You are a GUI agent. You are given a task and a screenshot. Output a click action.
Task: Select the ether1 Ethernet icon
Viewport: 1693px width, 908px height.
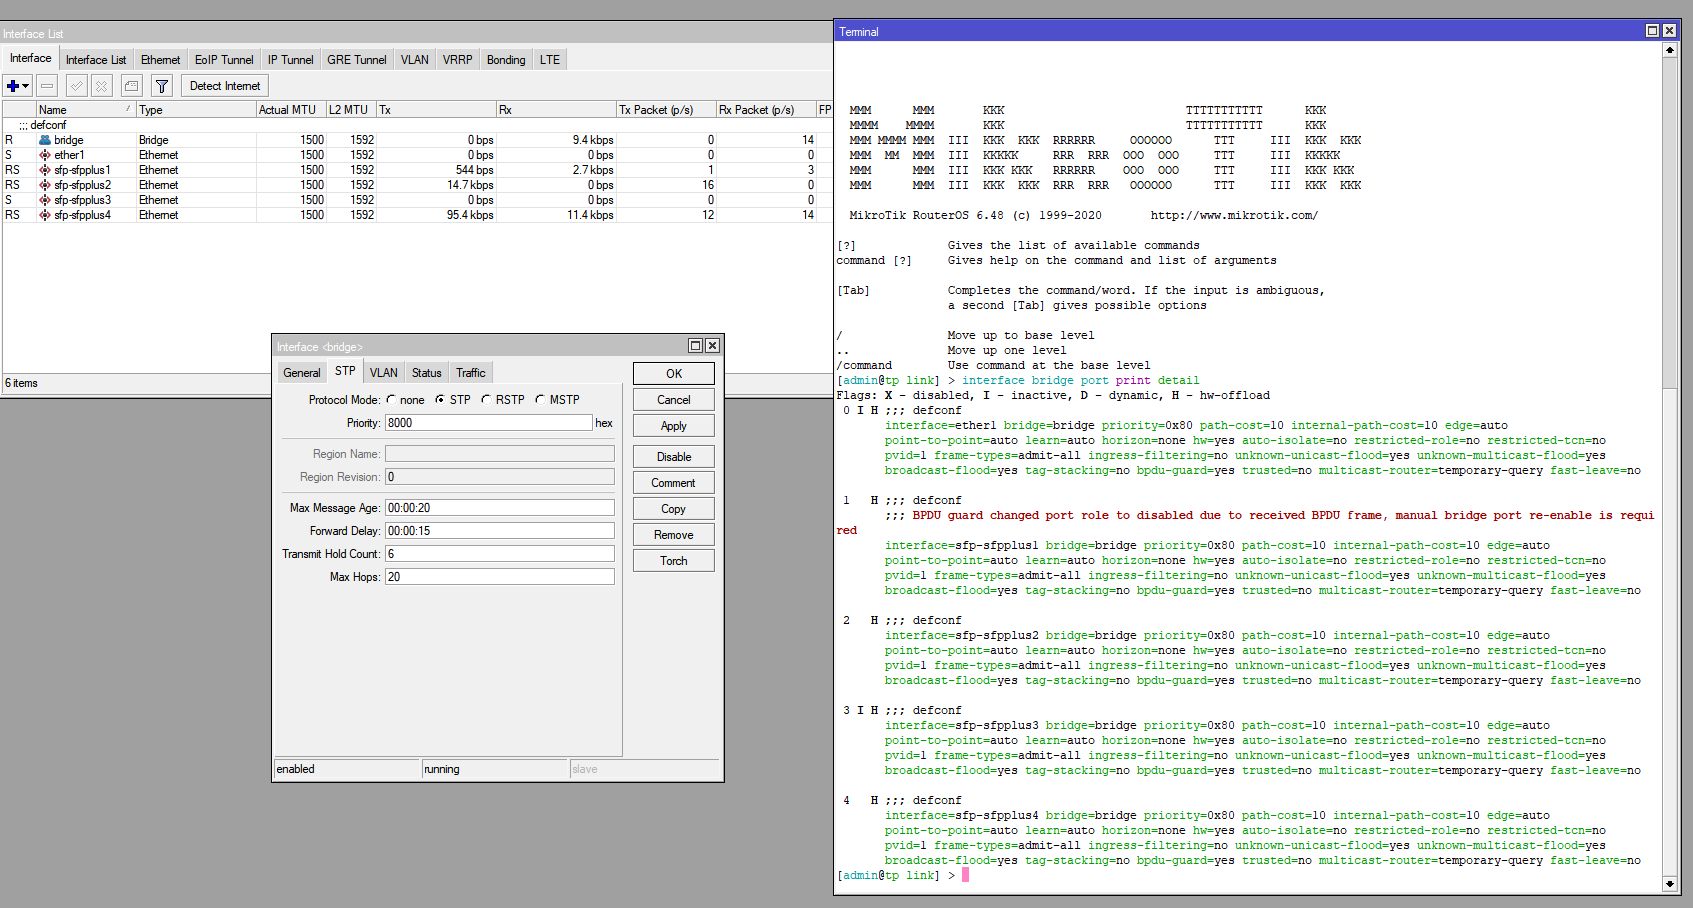click(45, 155)
